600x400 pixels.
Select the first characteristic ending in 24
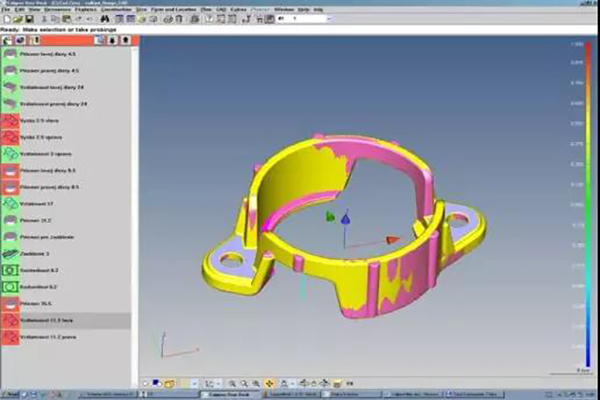65,87
